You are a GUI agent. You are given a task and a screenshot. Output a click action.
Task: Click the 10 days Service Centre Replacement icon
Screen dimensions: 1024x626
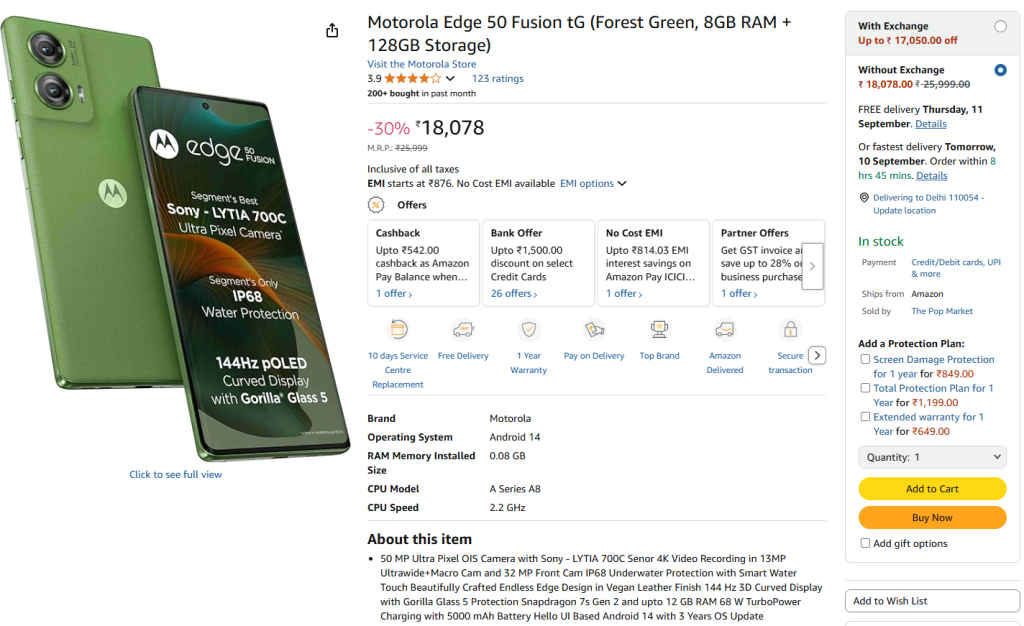tap(398, 328)
